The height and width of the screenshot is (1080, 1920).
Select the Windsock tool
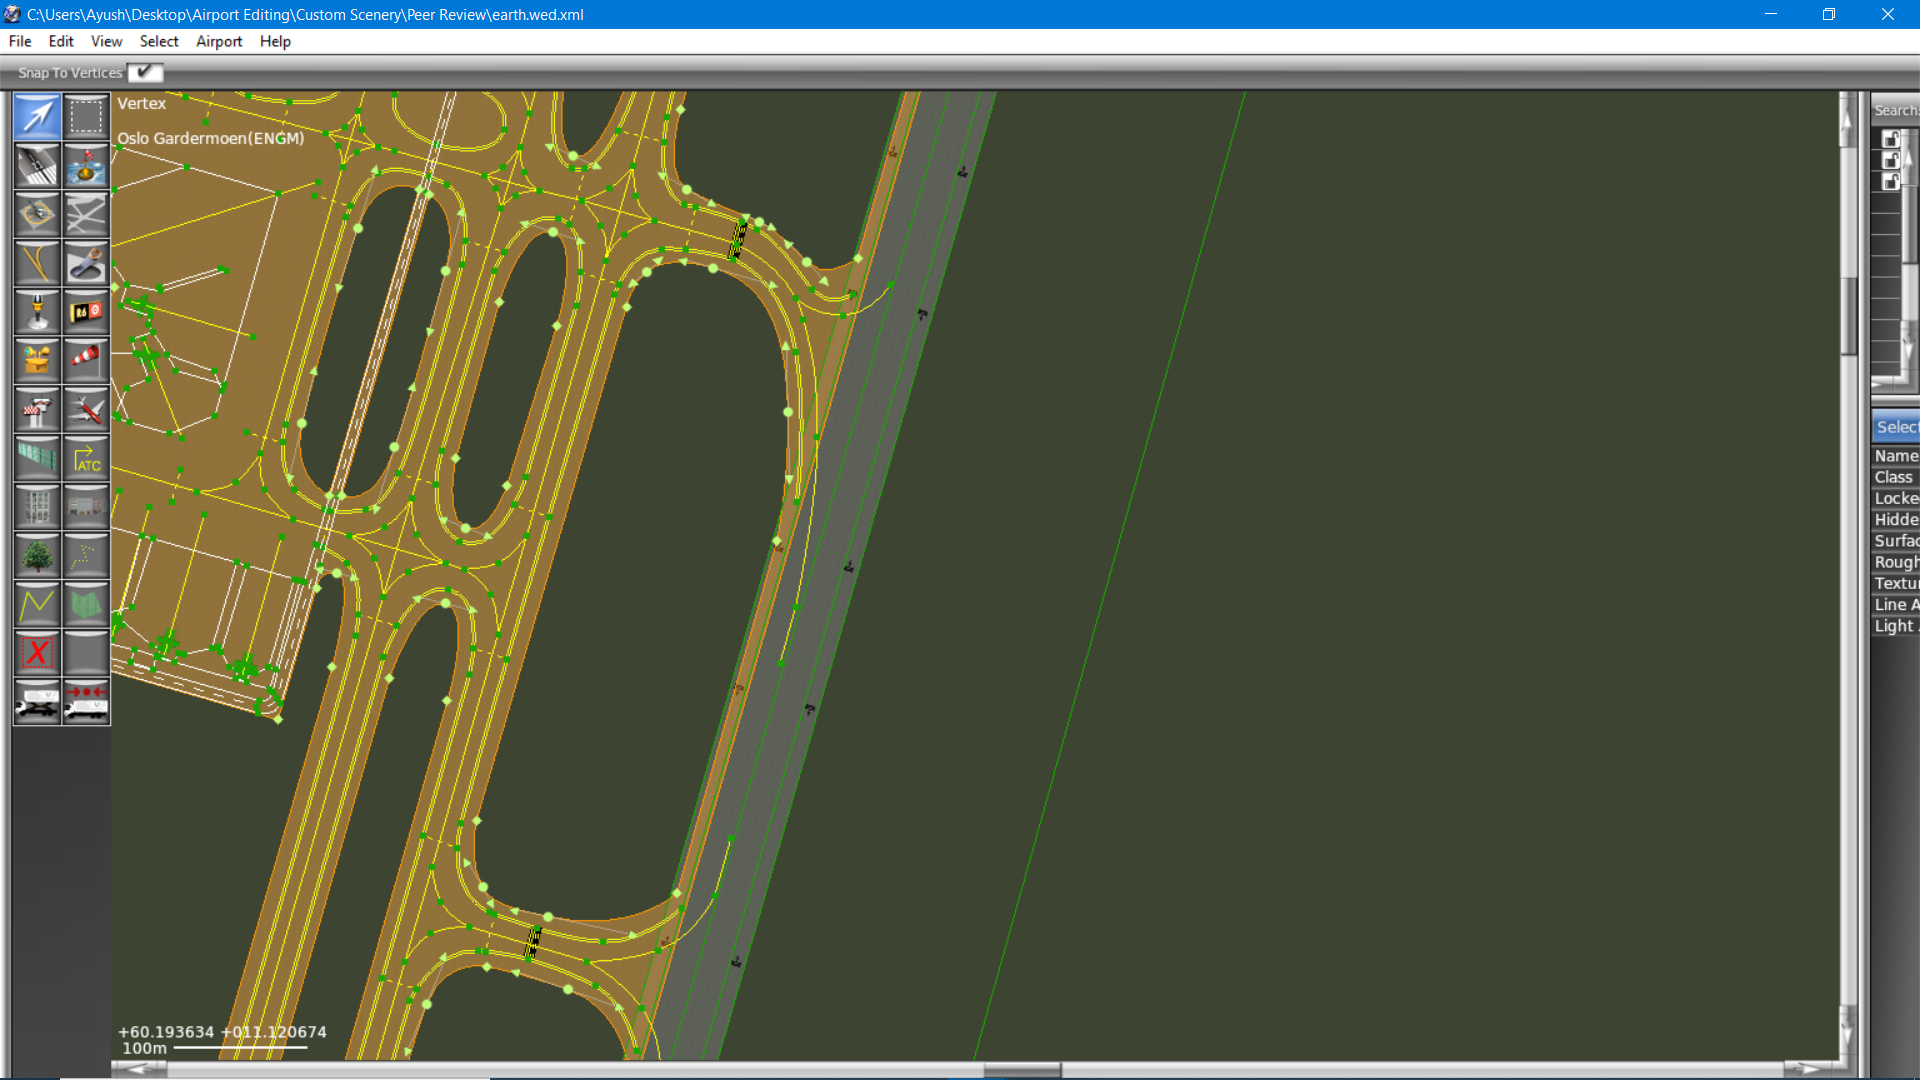(86, 360)
